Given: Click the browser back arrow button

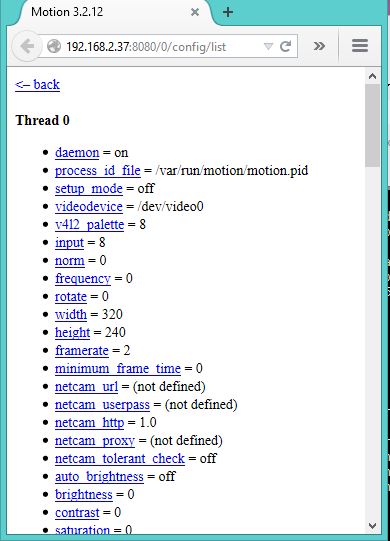Looking at the screenshot, I should (27, 46).
